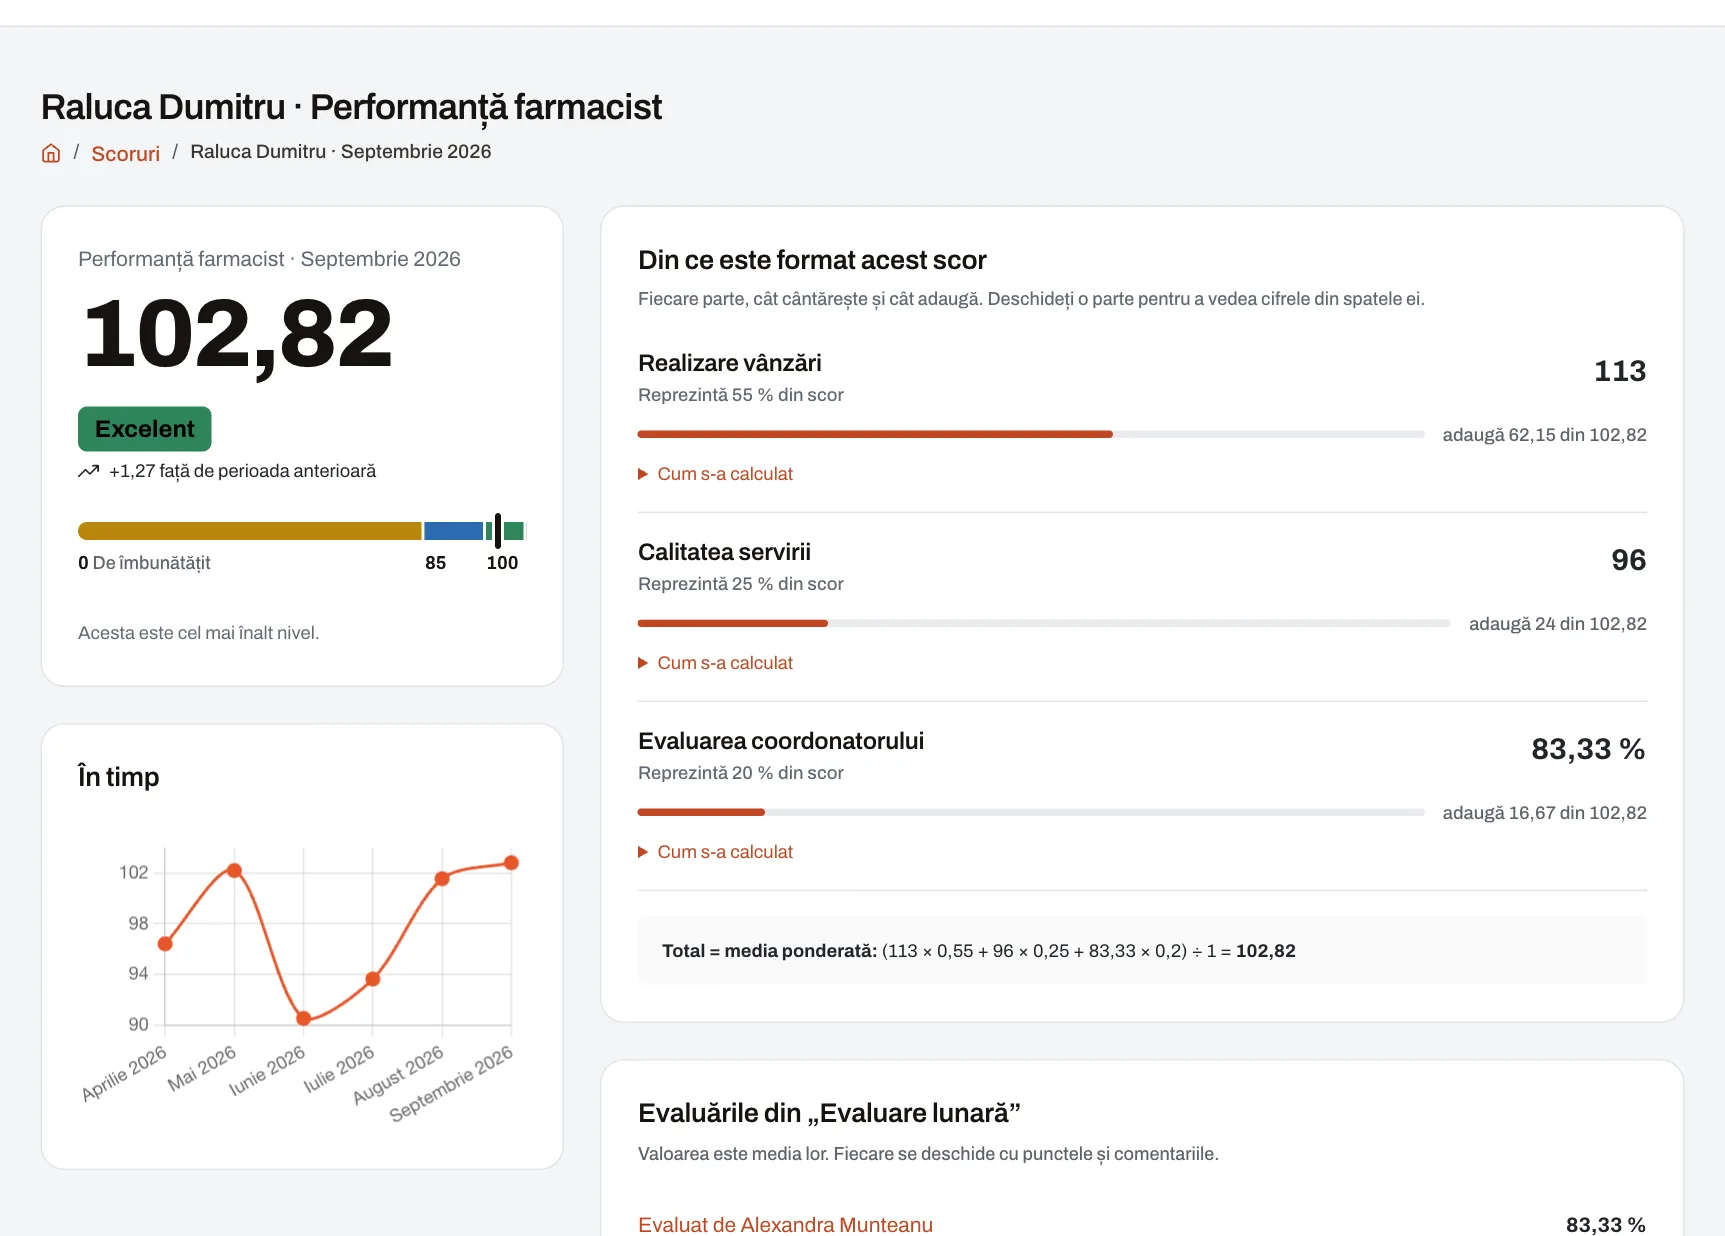Select the Iunie 2026 chart point
This screenshot has width=1725, height=1236.
(303, 1019)
